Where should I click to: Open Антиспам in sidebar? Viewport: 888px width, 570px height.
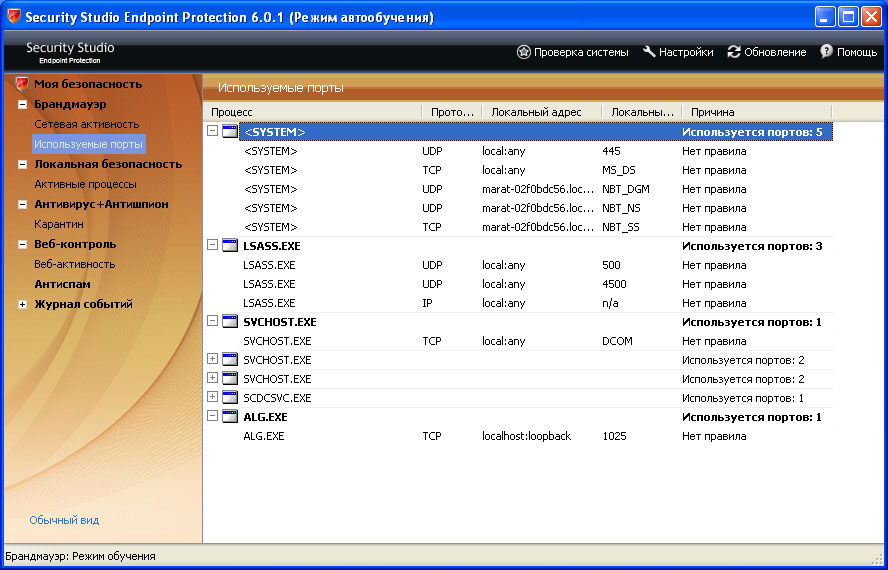62,284
